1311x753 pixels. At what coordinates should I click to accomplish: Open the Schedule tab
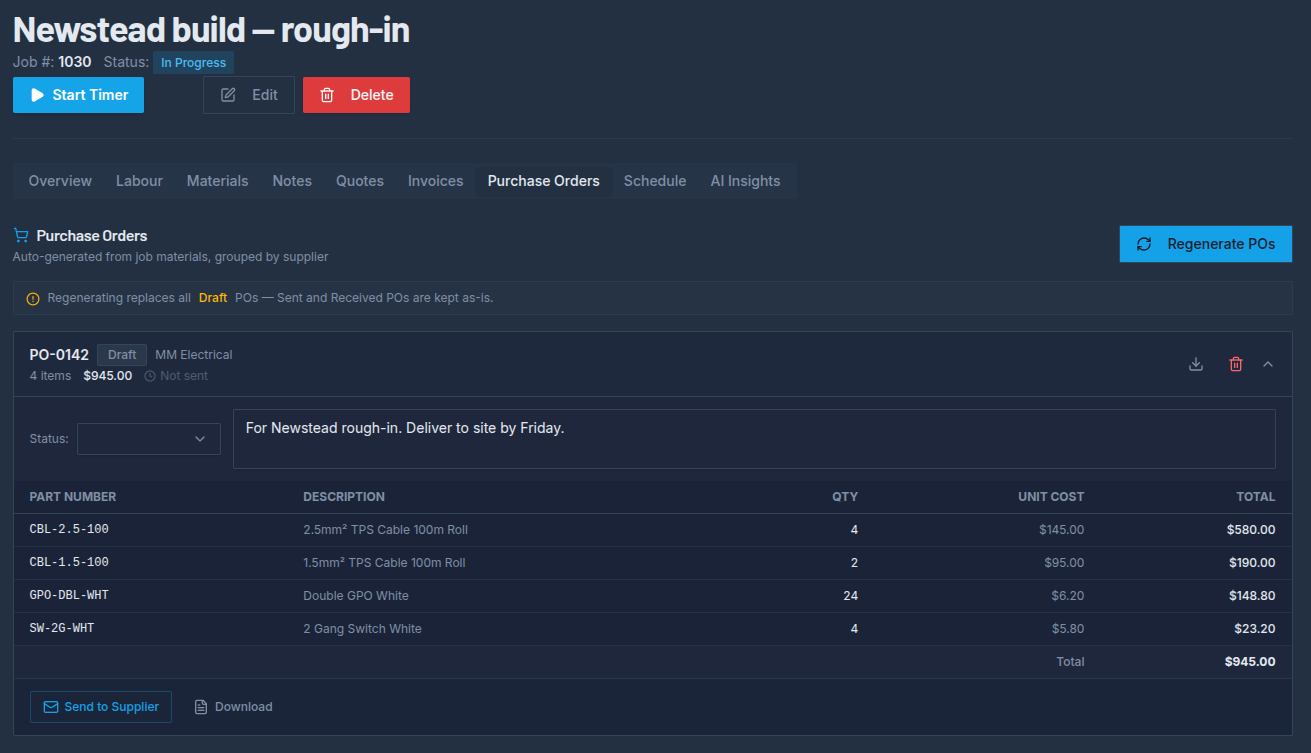[x=655, y=181]
